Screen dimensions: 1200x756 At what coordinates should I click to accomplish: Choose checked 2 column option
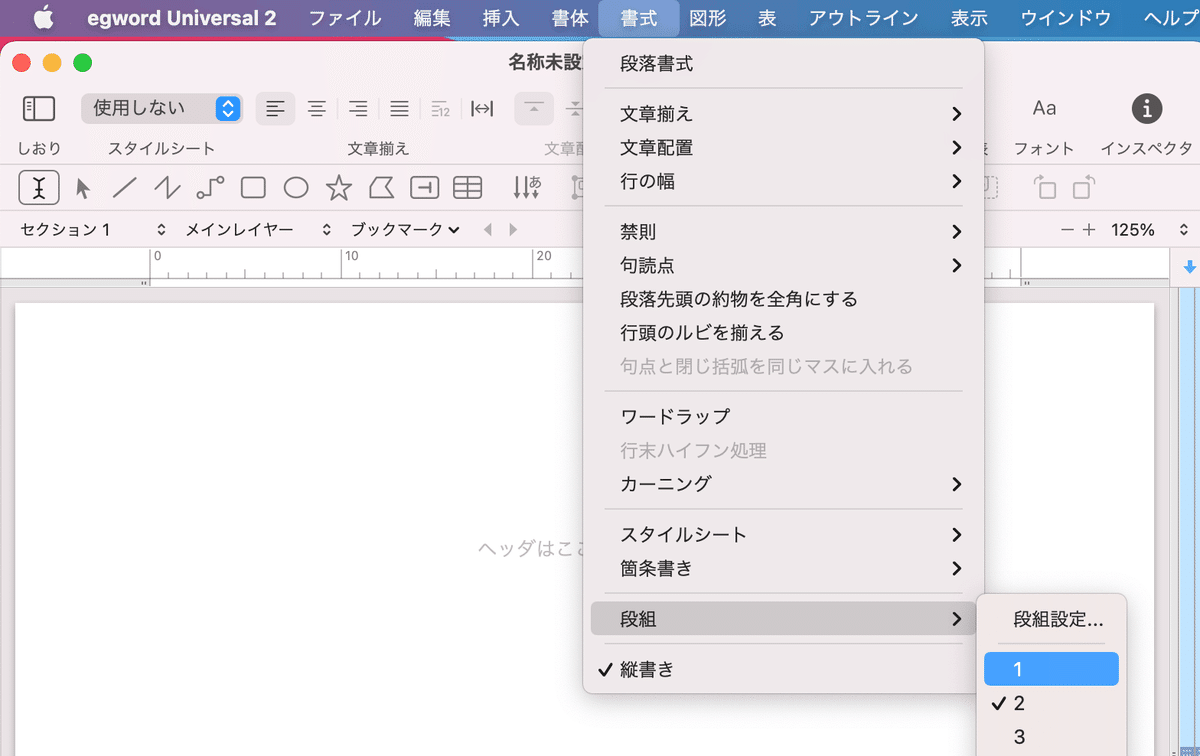tap(1051, 703)
